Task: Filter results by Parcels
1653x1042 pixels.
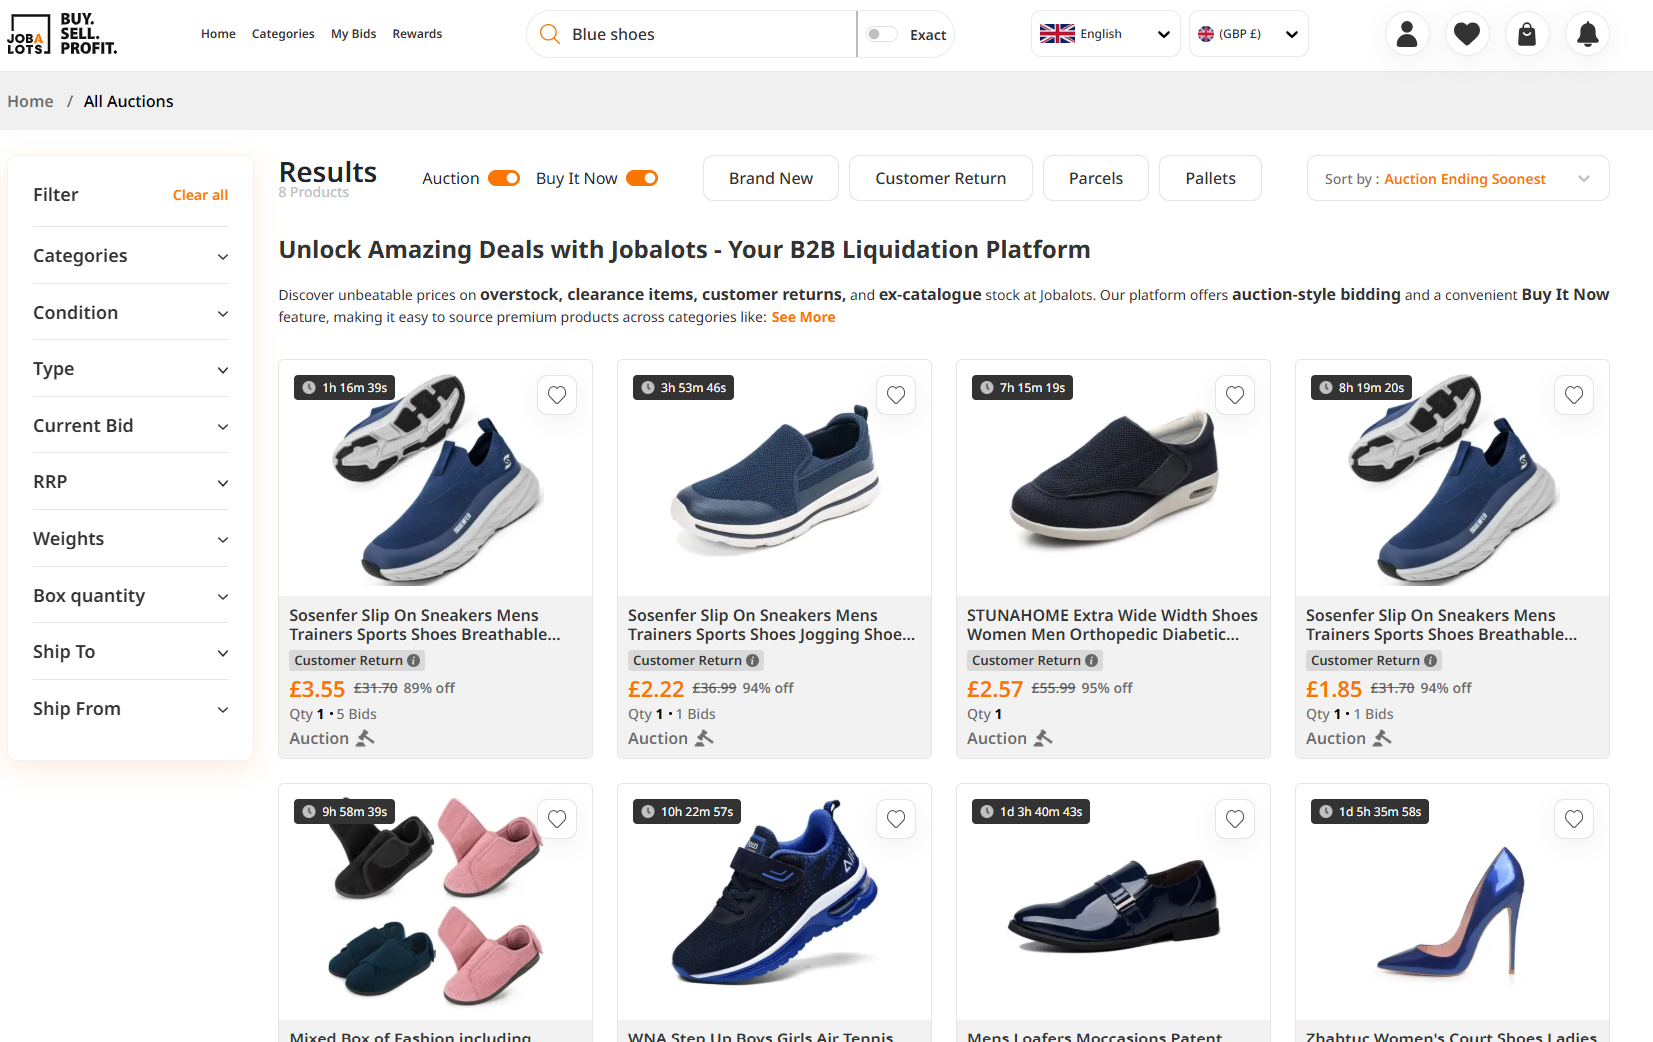Action: (x=1096, y=178)
